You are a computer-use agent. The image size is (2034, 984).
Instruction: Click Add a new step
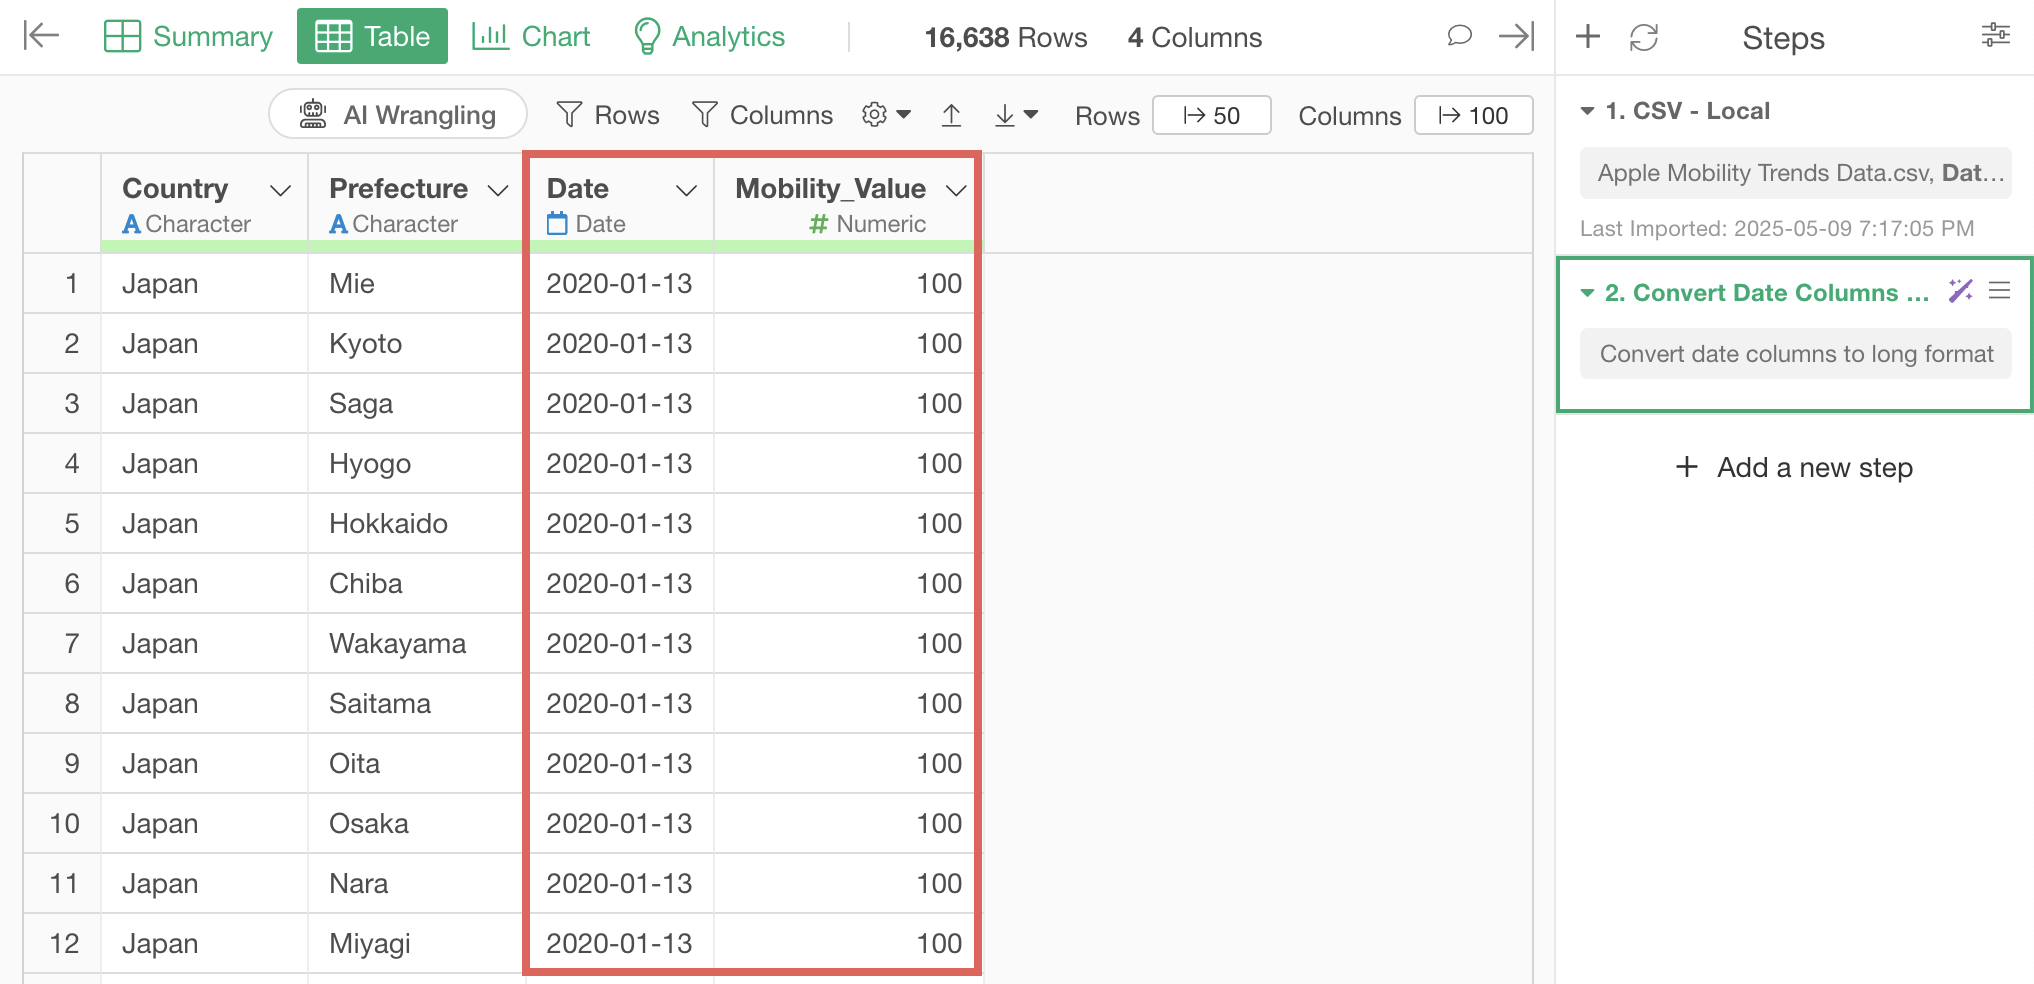(x=1794, y=467)
